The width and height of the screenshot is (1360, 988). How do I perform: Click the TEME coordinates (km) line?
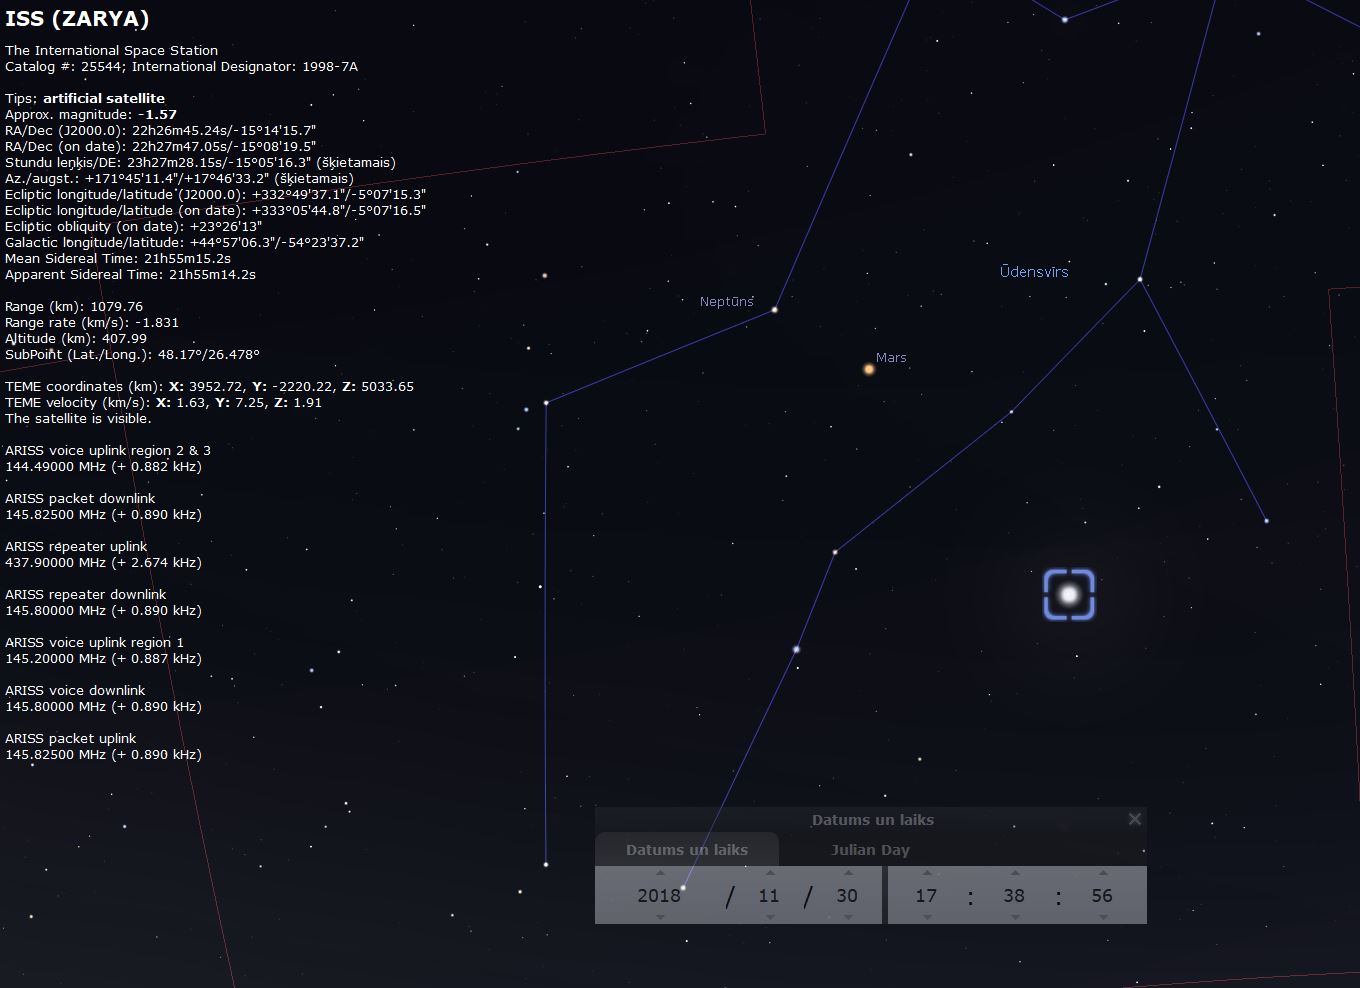click(209, 387)
